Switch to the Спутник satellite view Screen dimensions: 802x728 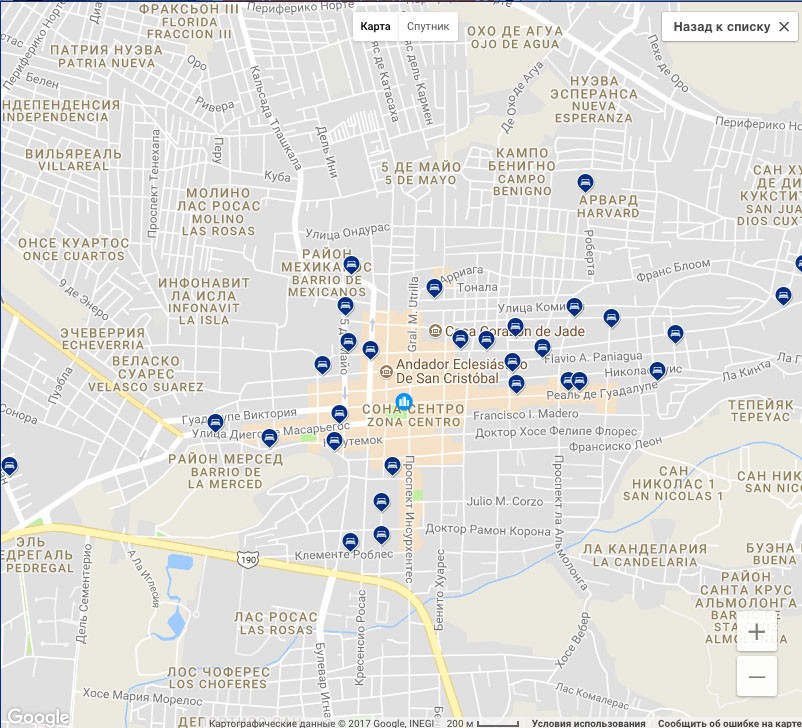click(x=427, y=27)
